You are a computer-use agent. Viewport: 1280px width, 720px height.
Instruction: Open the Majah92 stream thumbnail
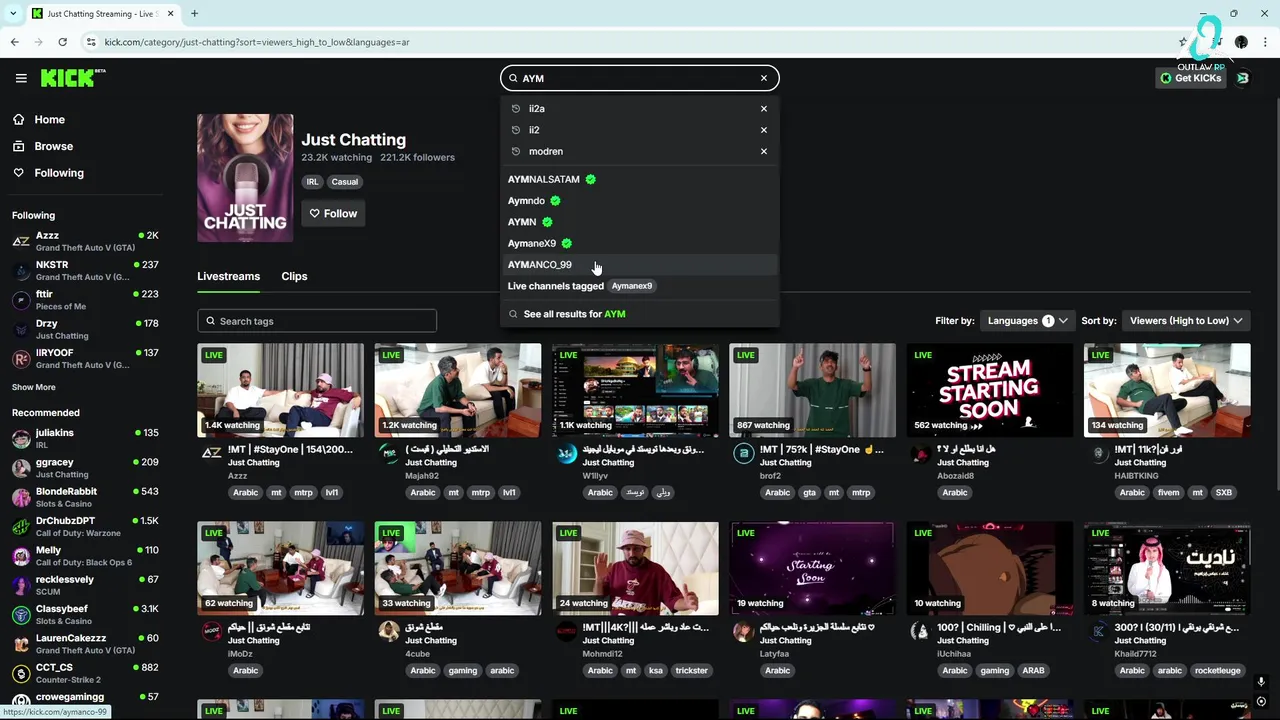click(x=458, y=390)
